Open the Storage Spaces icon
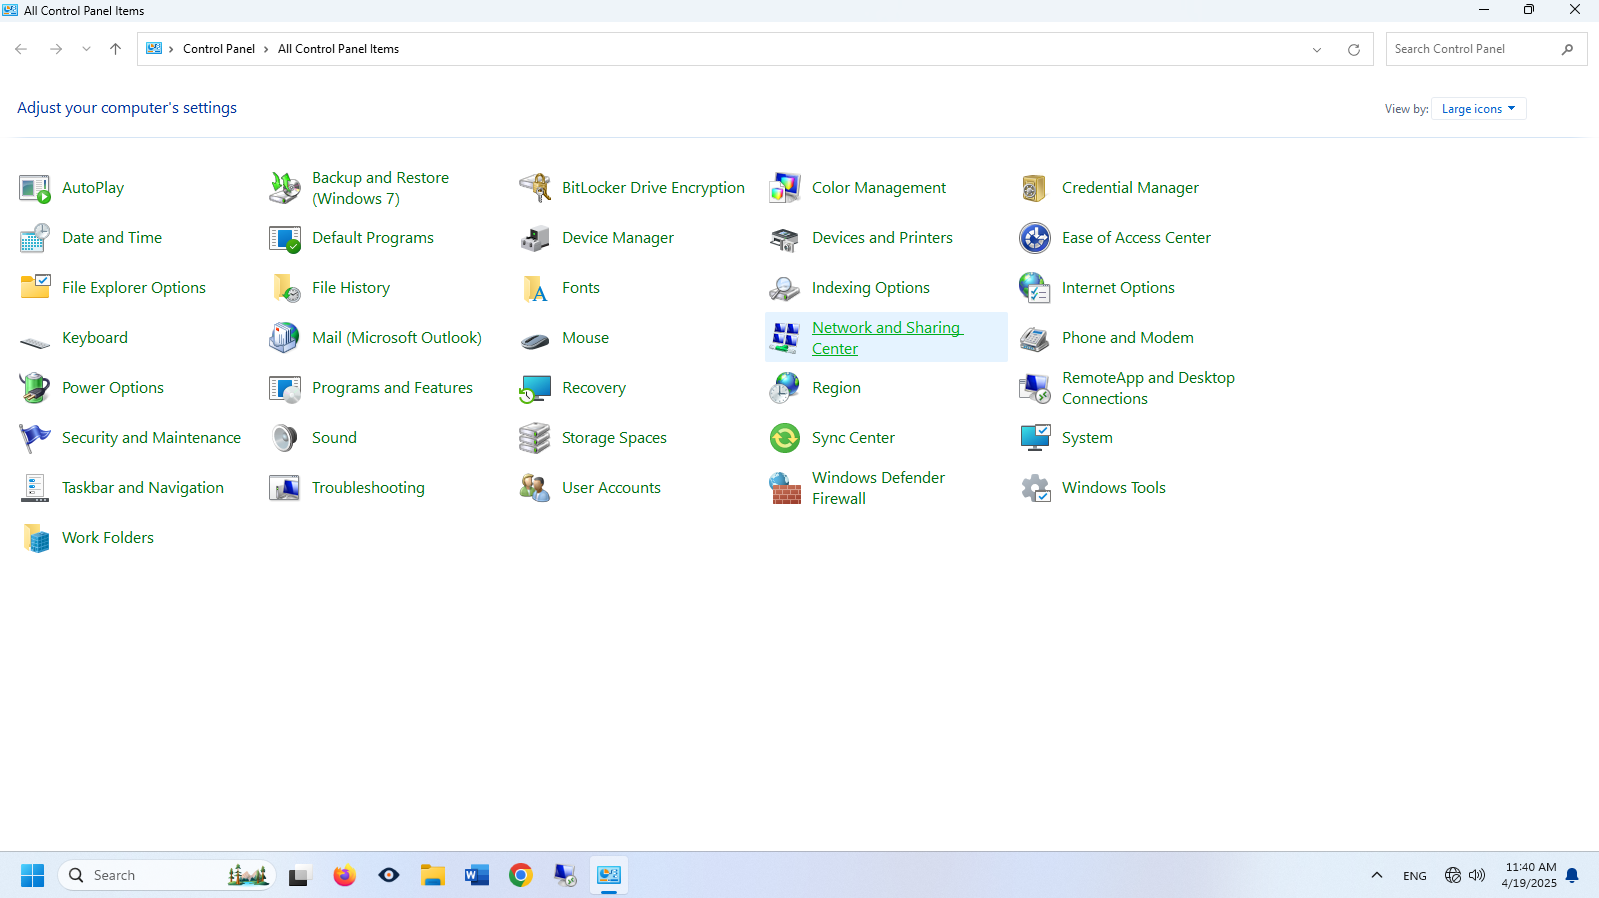This screenshot has height=898, width=1599. [535, 438]
